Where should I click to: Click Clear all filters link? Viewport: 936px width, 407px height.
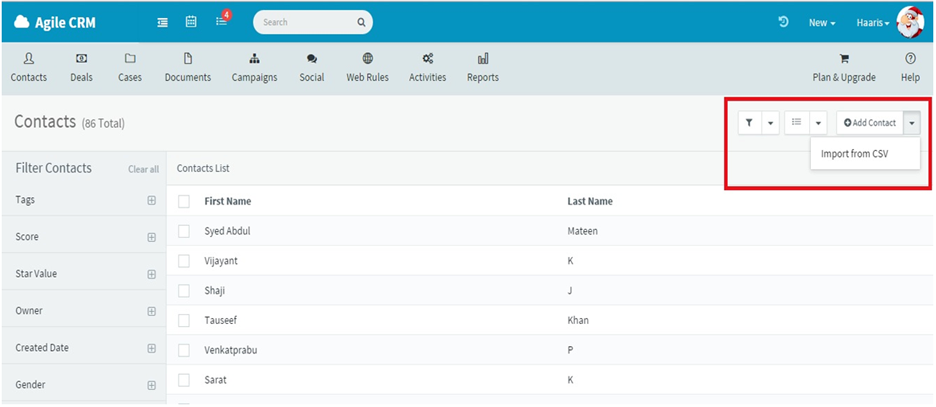click(143, 169)
